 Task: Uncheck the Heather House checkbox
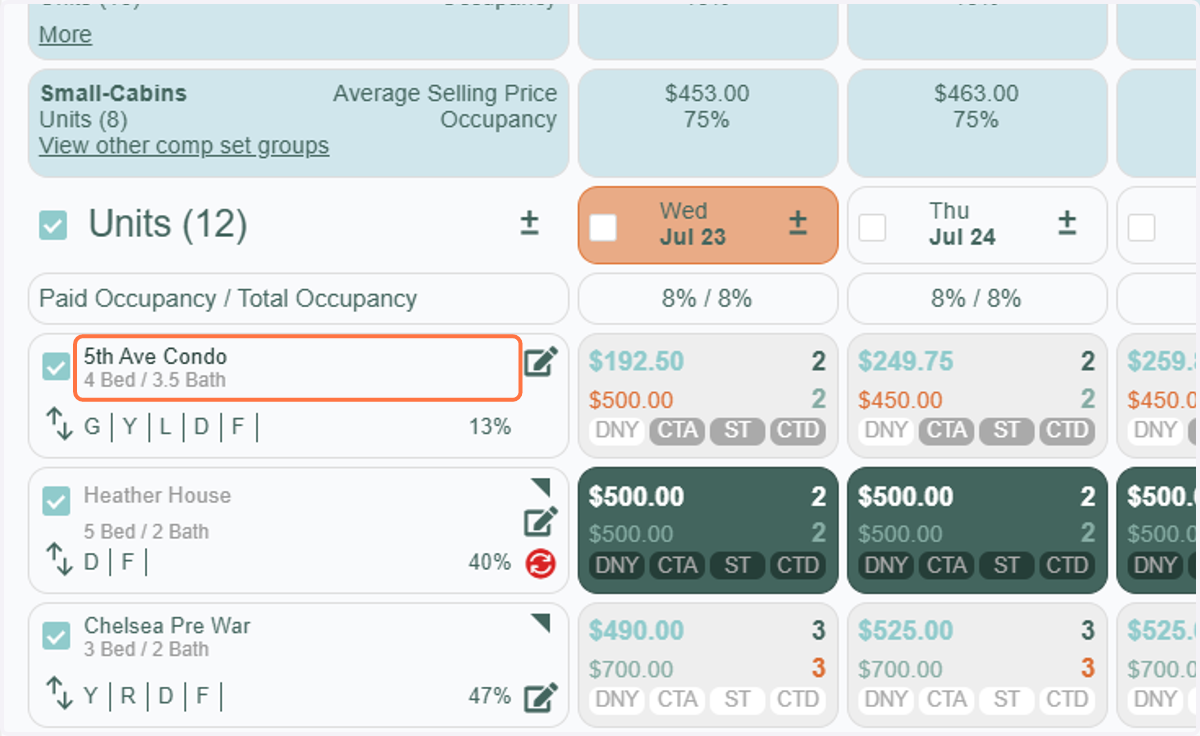(x=56, y=501)
